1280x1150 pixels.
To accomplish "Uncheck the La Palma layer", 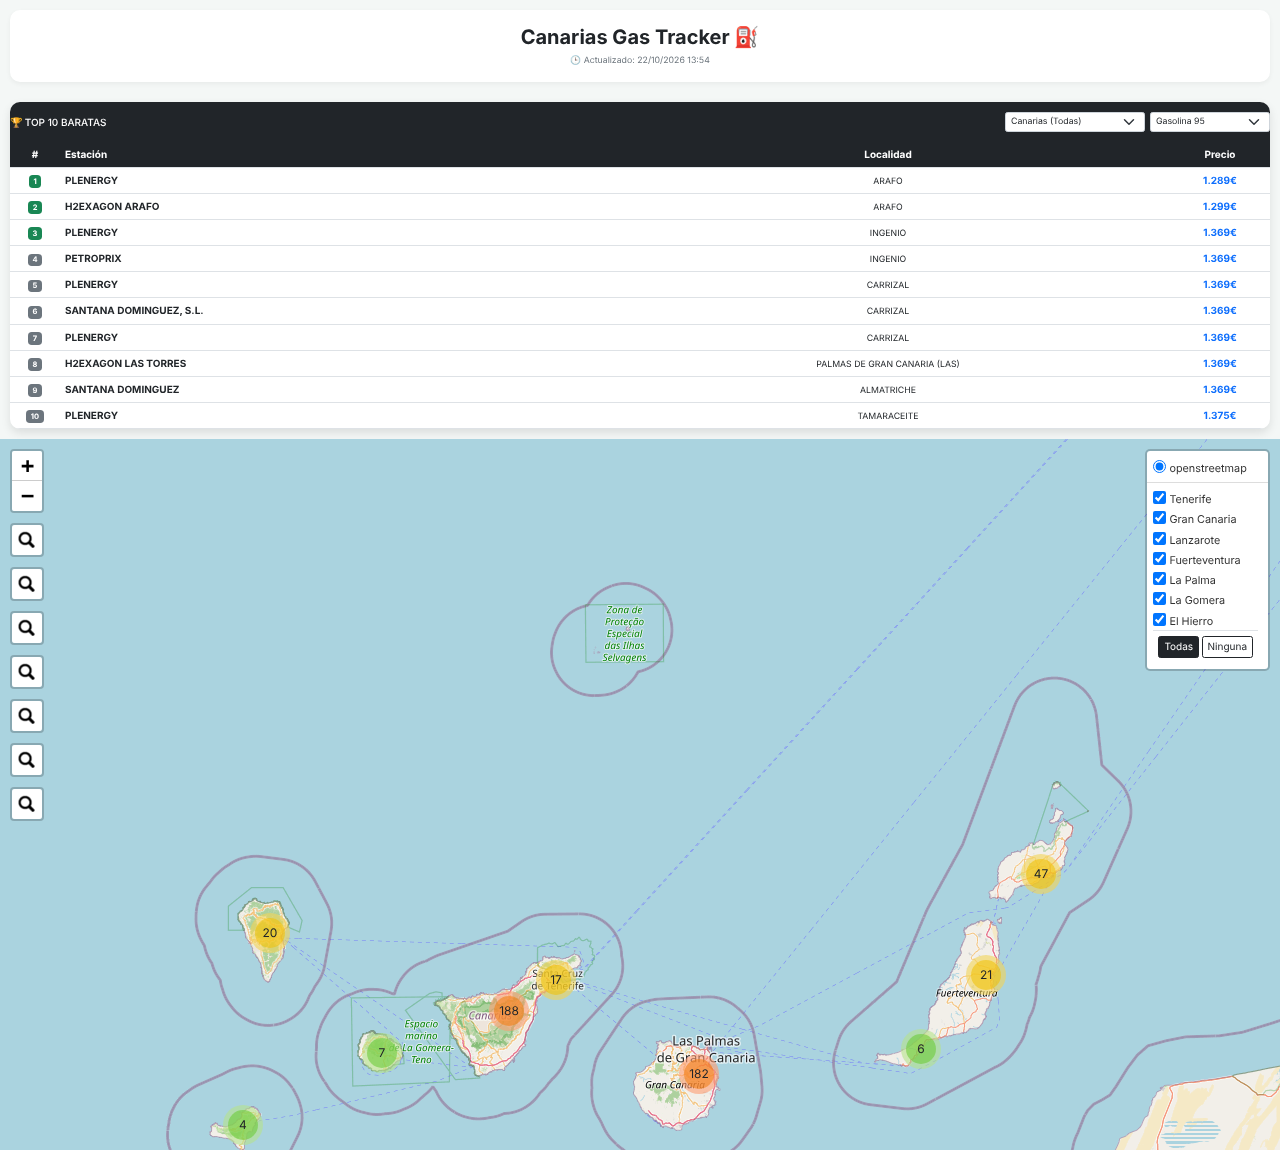I will tap(1160, 579).
